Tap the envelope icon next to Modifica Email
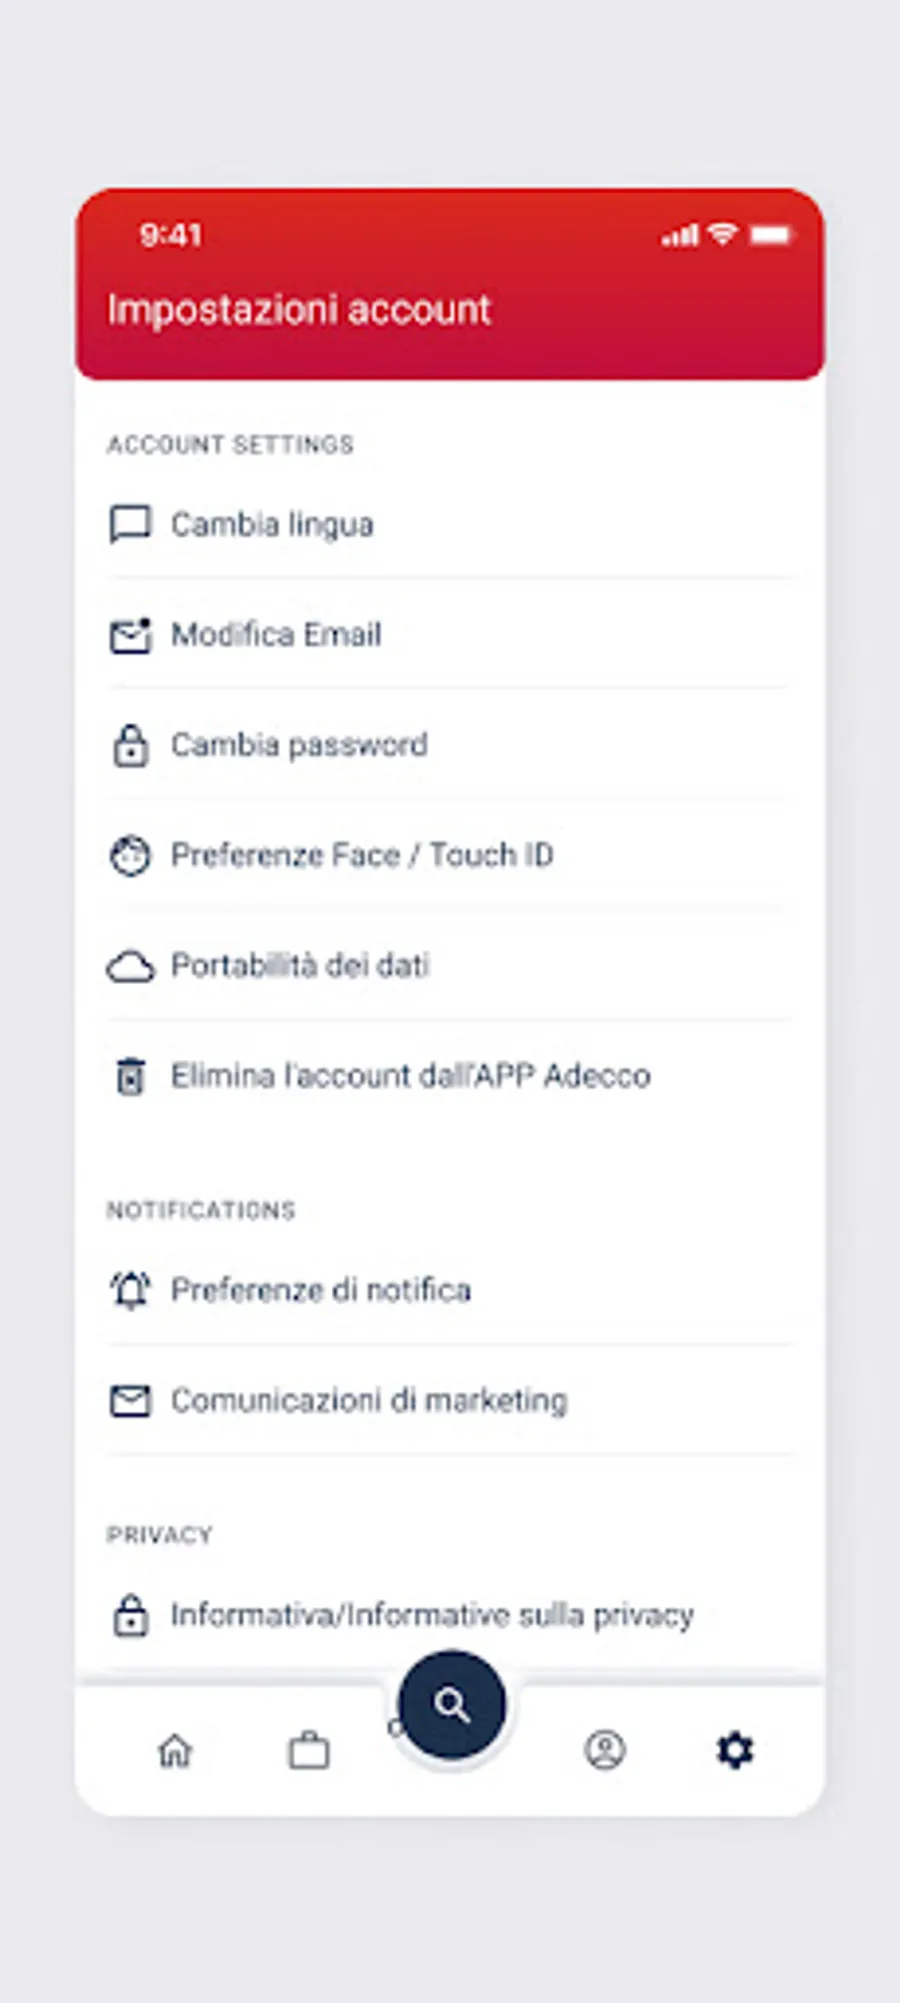Image resolution: width=900 pixels, height=2003 pixels. pyautogui.click(x=130, y=635)
